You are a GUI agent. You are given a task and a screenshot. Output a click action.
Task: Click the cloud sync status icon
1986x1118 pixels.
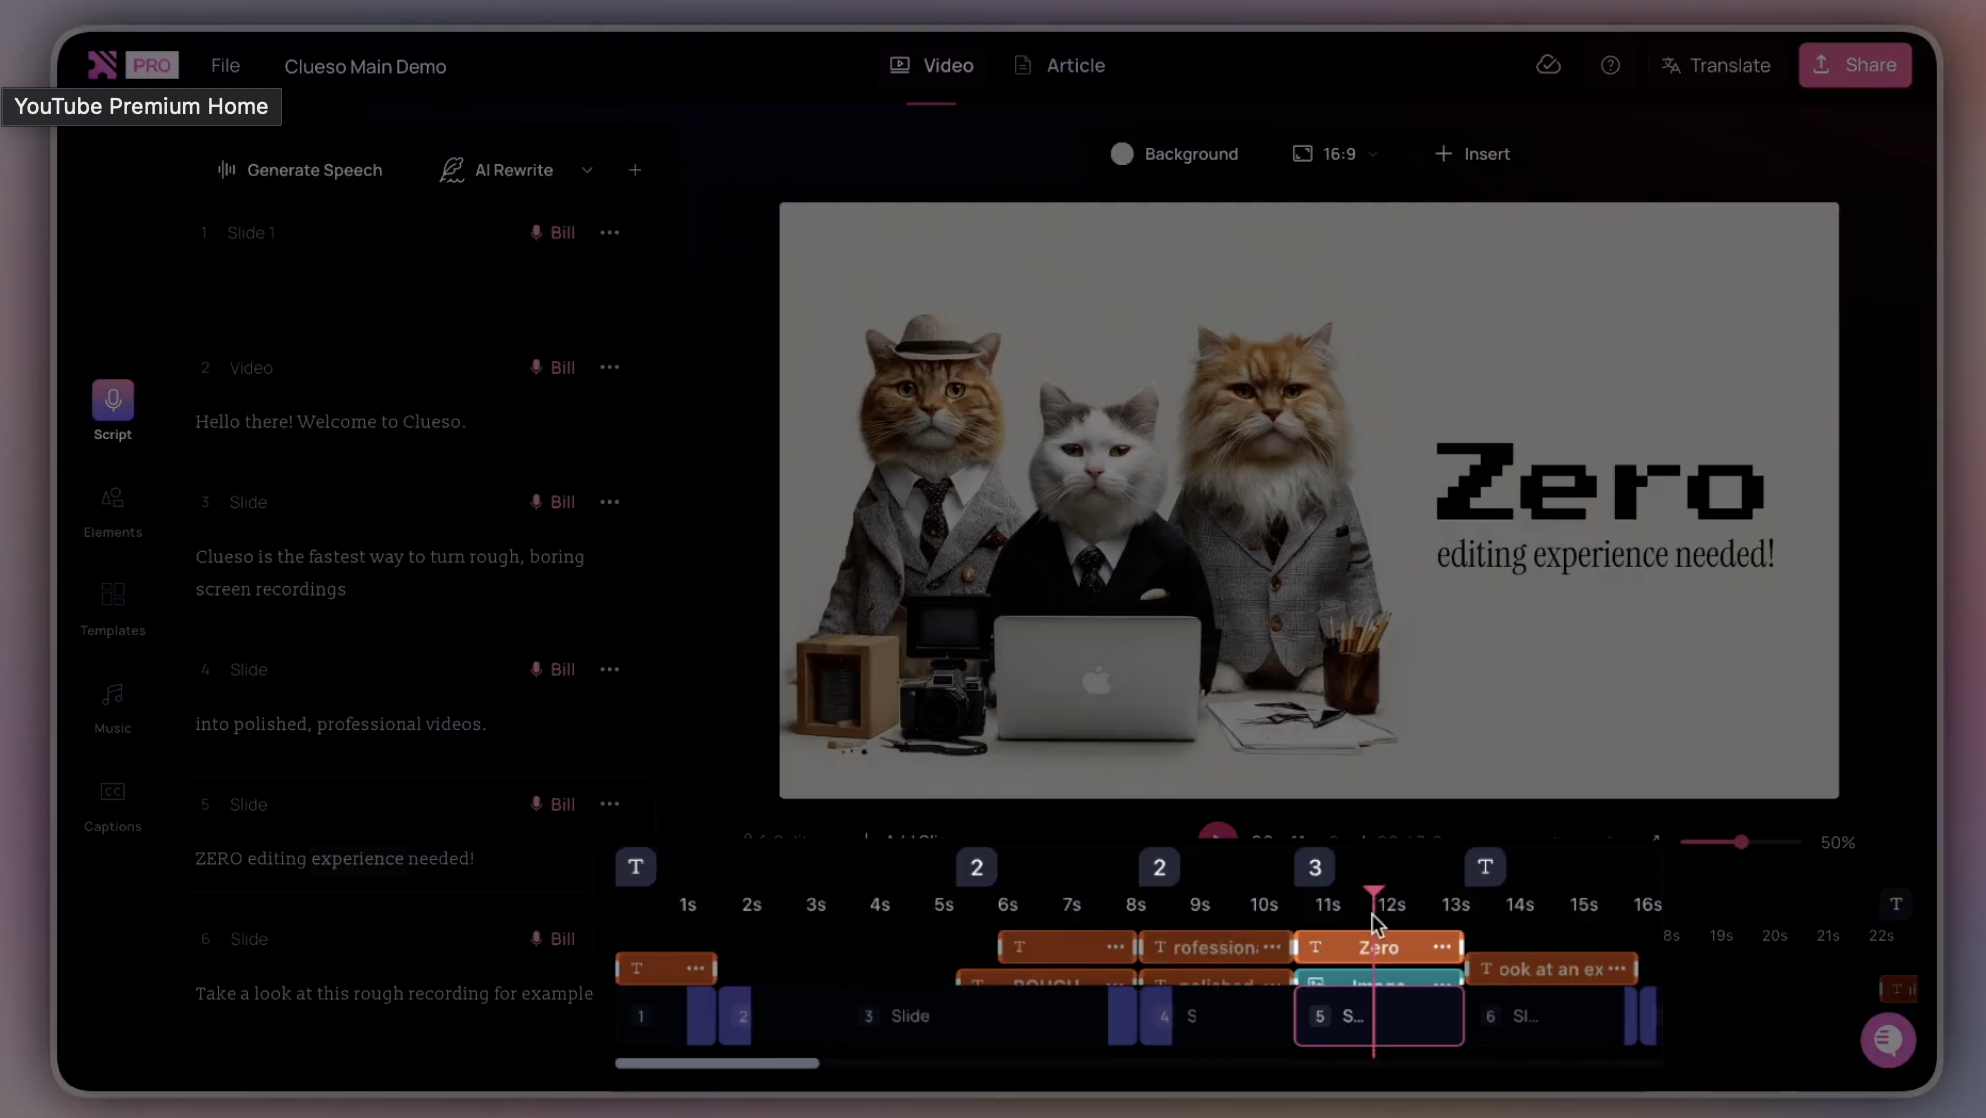pyautogui.click(x=1548, y=64)
